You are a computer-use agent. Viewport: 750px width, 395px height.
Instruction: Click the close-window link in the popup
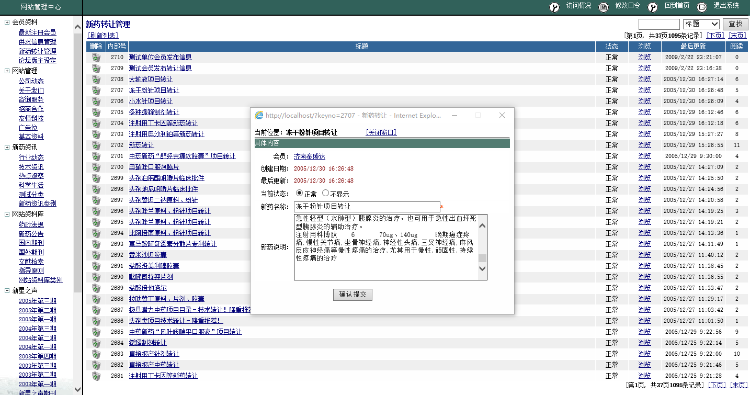(x=381, y=132)
